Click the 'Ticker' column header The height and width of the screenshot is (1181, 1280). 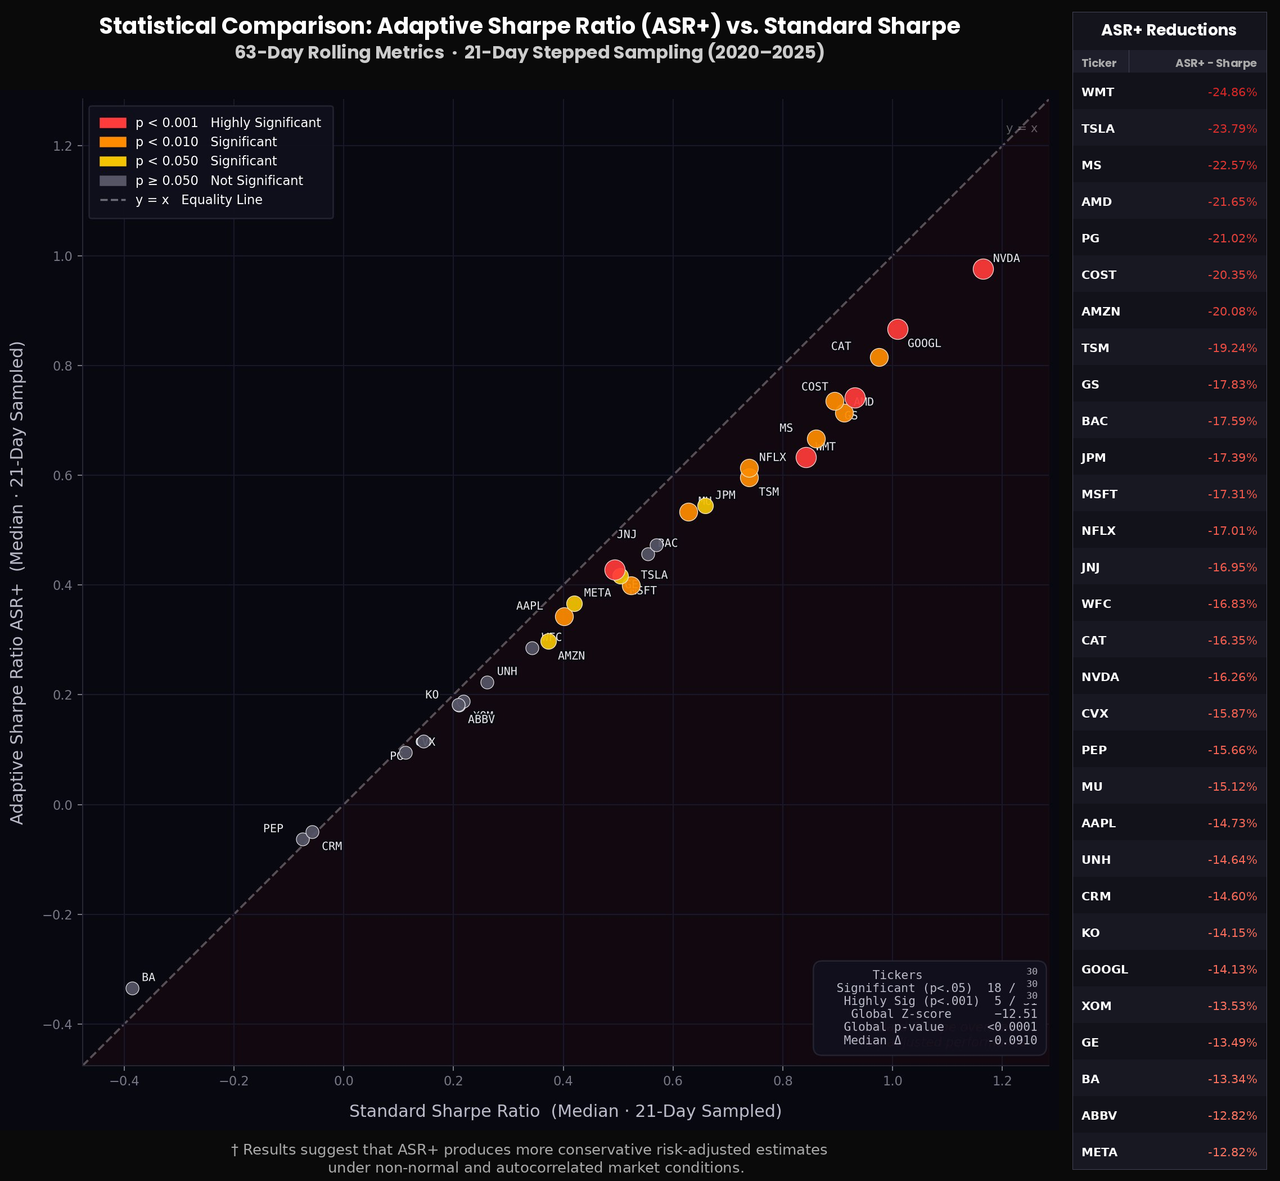click(x=1099, y=63)
